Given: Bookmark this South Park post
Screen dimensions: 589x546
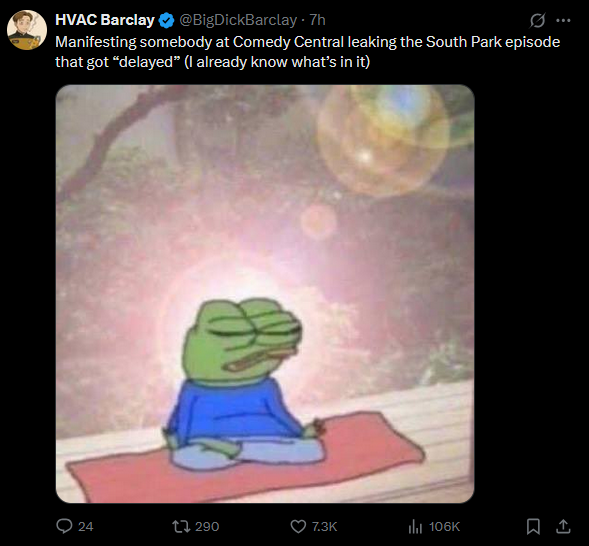Looking at the screenshot, I should click(x=533, y=526).
